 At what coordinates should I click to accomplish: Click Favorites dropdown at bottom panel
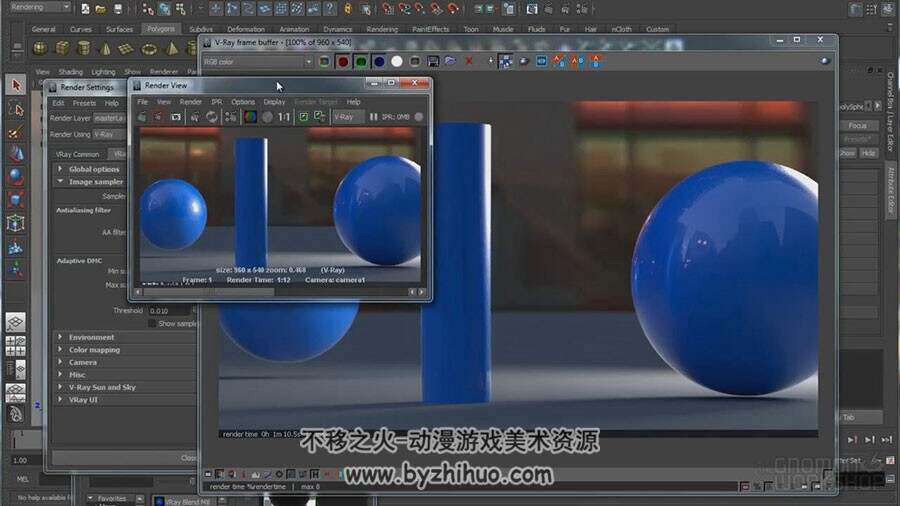(x=111, y=499)
